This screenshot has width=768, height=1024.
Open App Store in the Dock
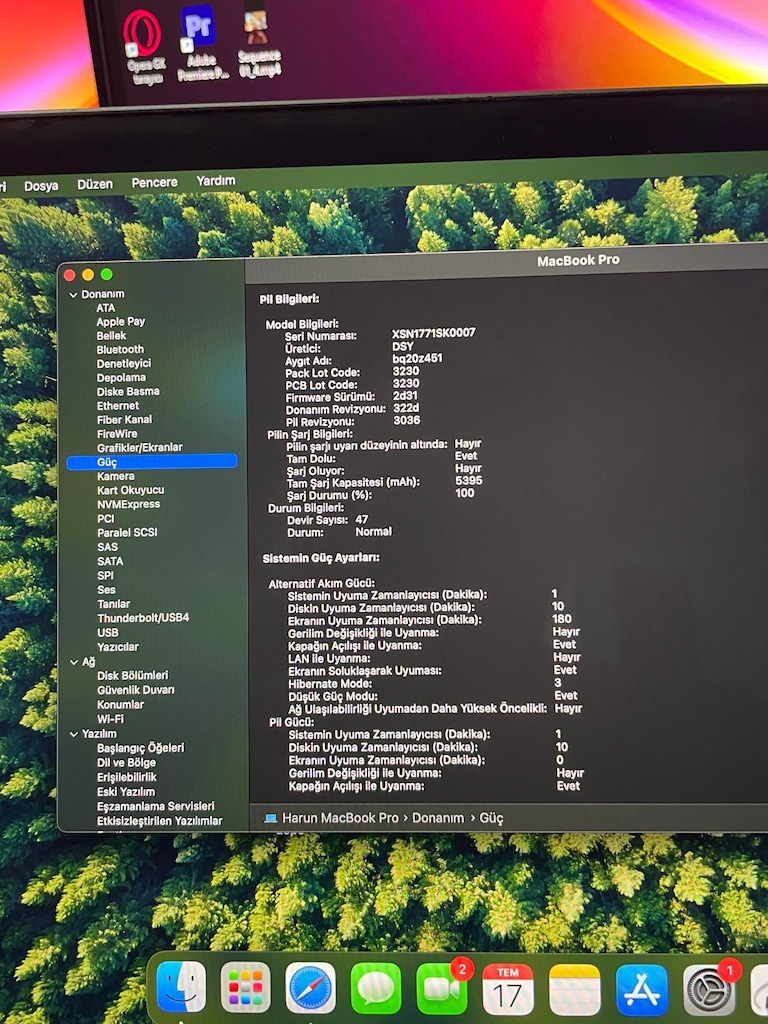(642, 991)
